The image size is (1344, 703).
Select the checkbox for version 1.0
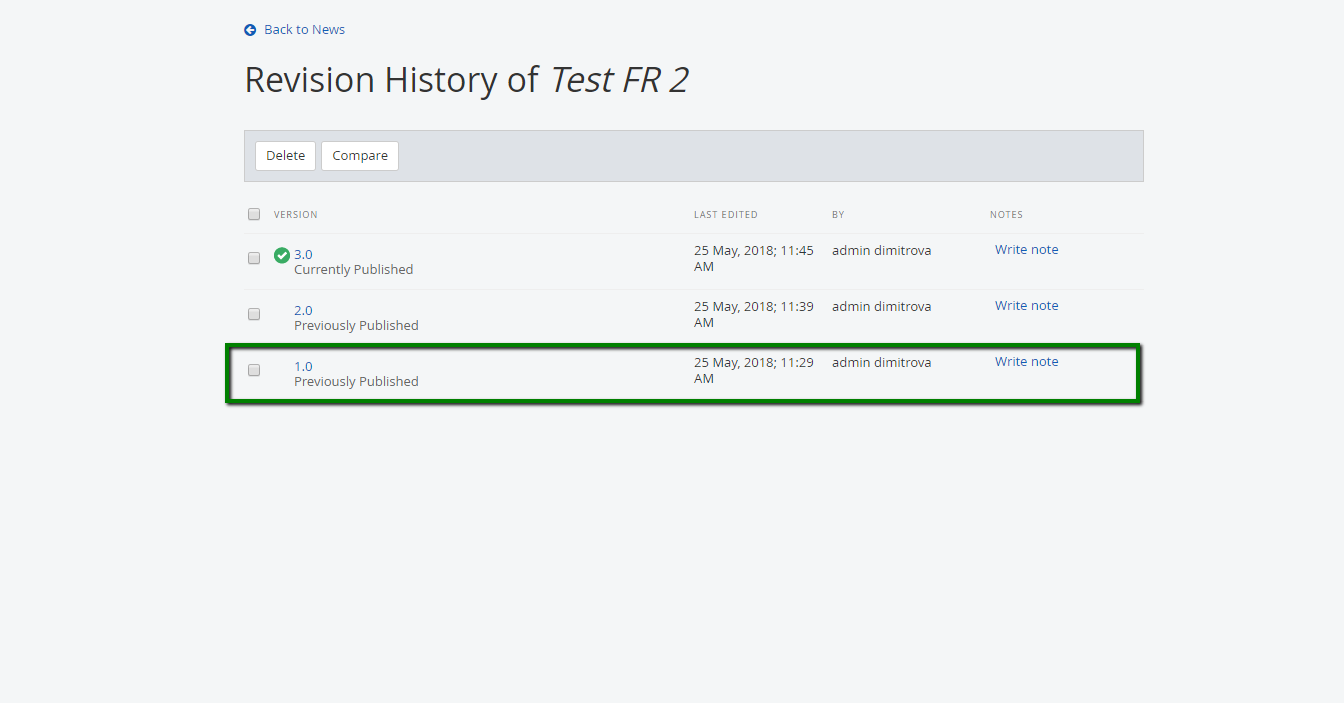pyautogui.click(x=254, y=370)
